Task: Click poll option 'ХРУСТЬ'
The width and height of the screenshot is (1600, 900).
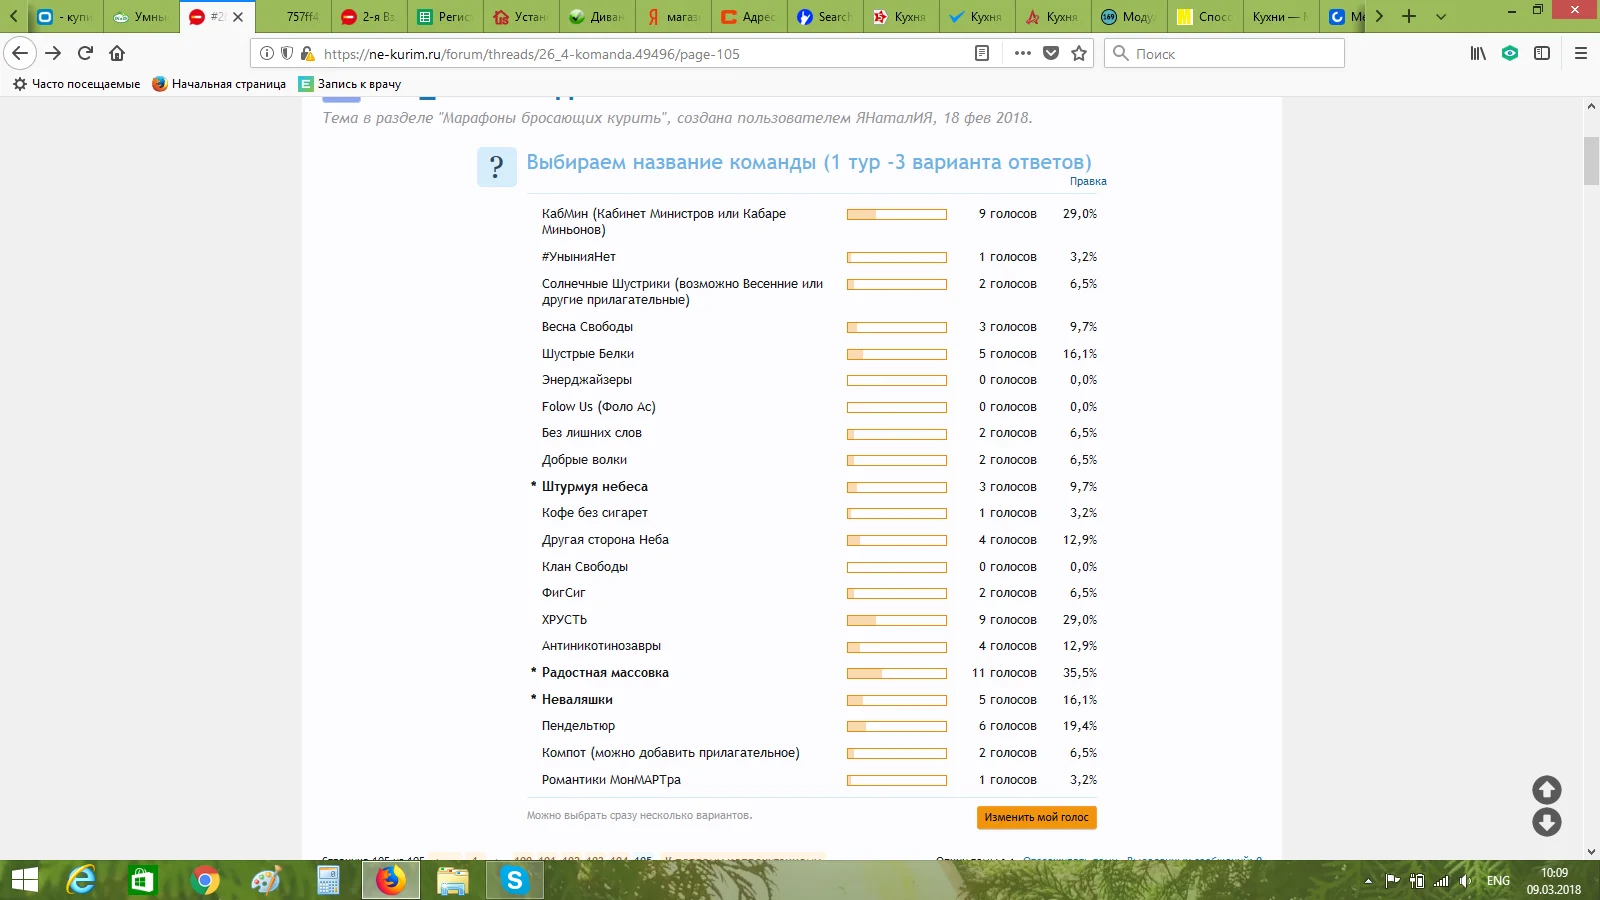Action: [x=564, y=620]
